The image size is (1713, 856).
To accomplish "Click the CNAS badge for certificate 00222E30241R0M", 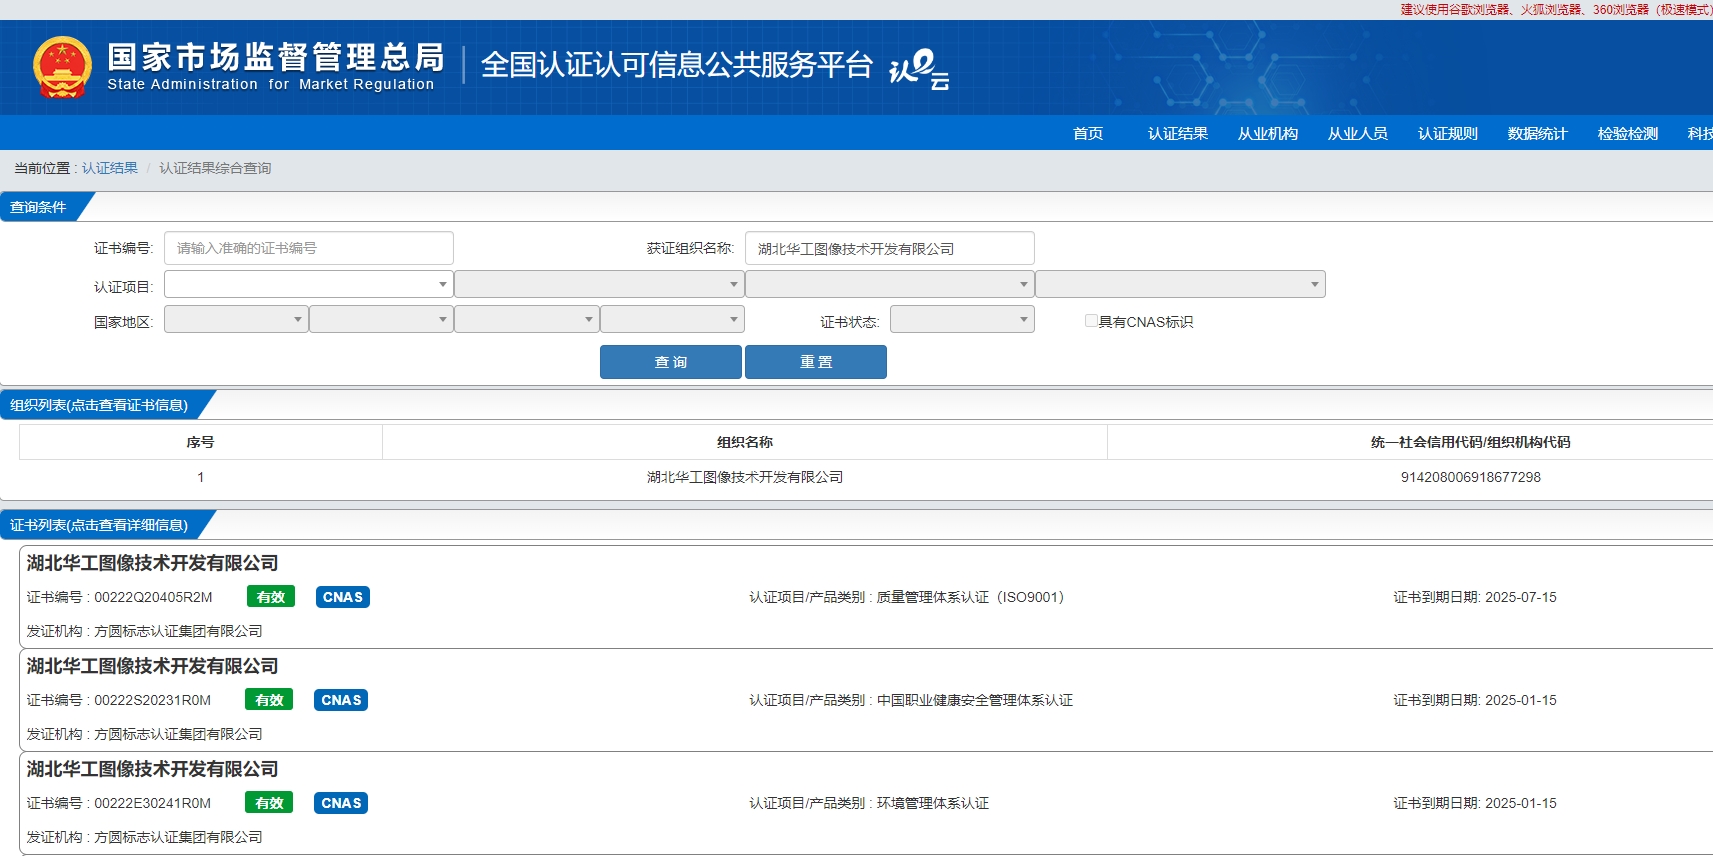I will 341,803.
